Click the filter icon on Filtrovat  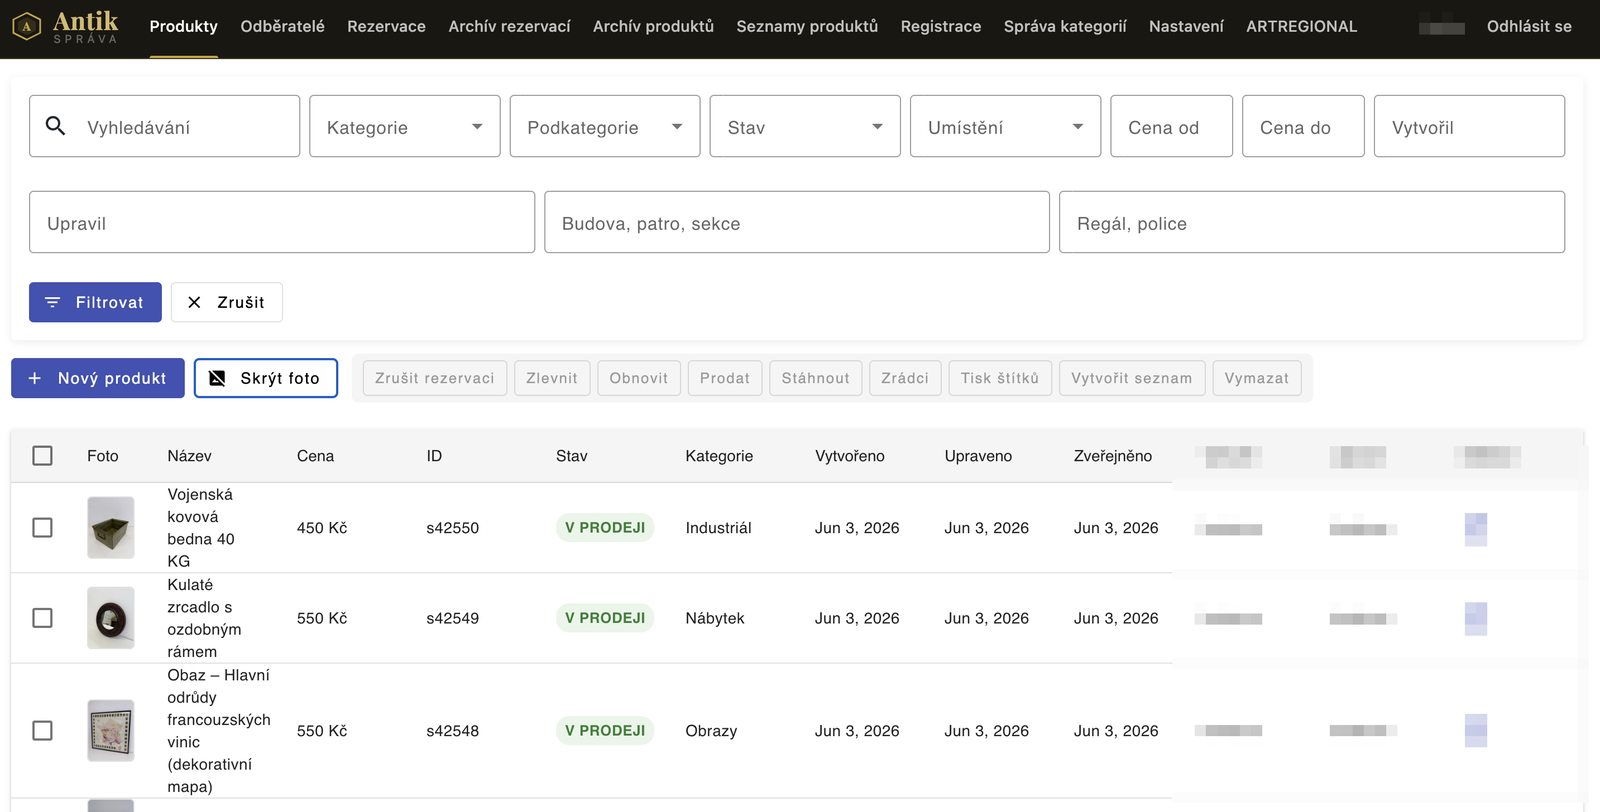click(x=53, y=302)
